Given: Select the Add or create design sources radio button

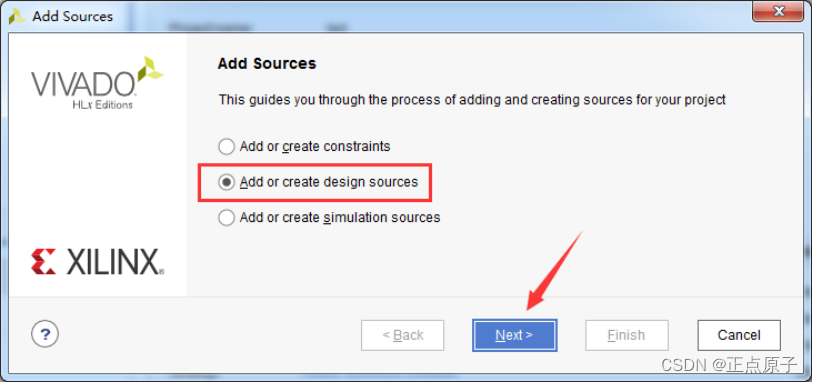Looking at the screenshot, I should pyautogui.click(x=227, y=182).
